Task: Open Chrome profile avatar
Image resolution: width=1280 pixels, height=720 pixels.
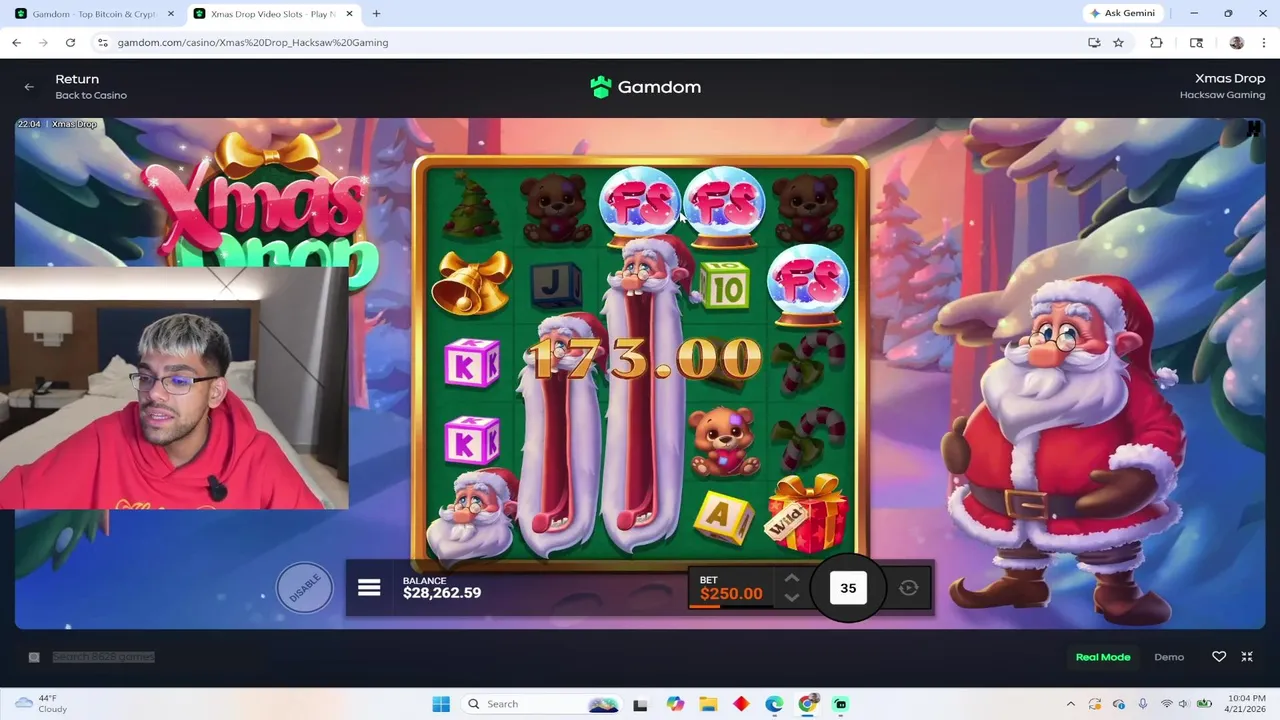Action: click(1236, 42)
